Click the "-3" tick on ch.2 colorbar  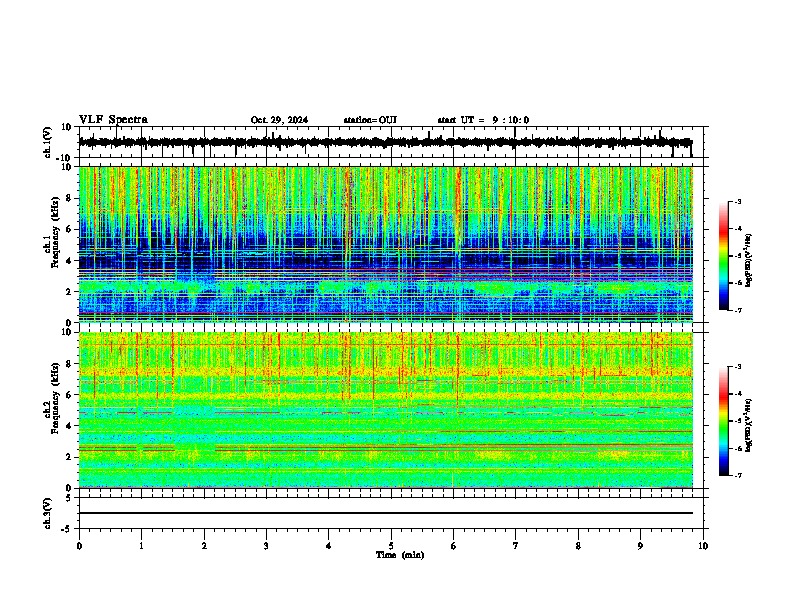click(737, 367)
